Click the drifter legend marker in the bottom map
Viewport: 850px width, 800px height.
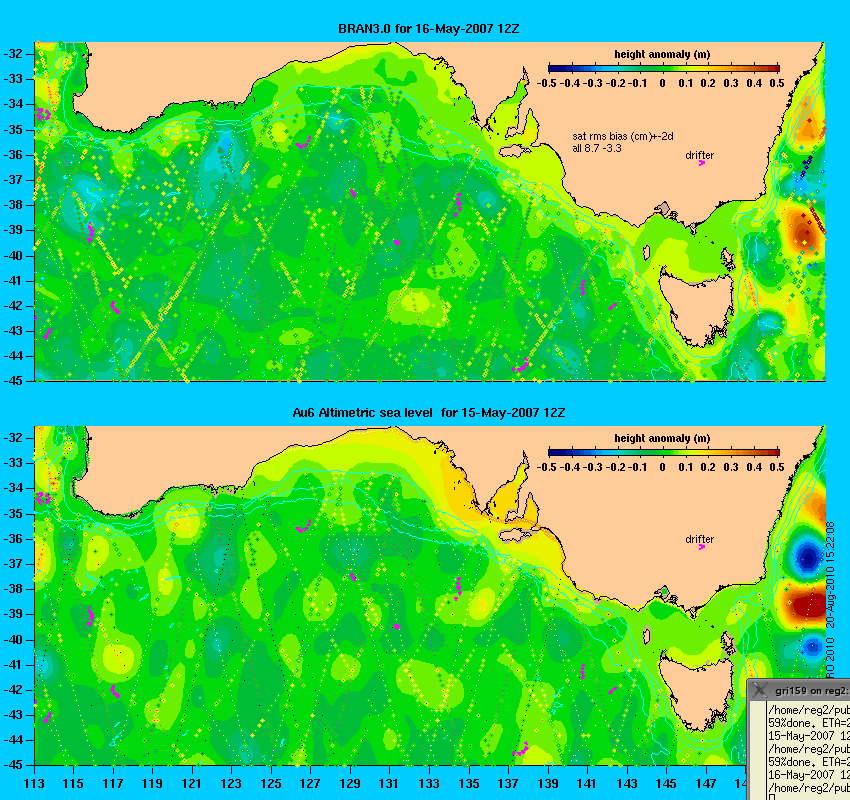coord(701,547)
